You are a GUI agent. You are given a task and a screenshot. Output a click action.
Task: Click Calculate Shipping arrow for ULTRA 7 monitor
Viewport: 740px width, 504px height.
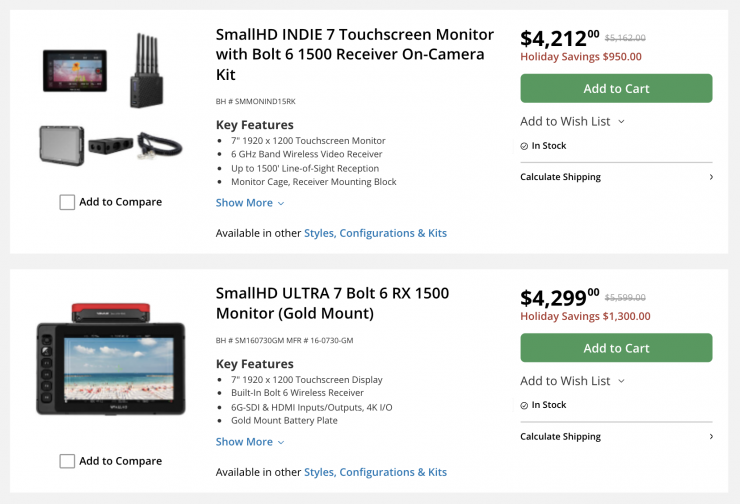click(x=710, y=436)
